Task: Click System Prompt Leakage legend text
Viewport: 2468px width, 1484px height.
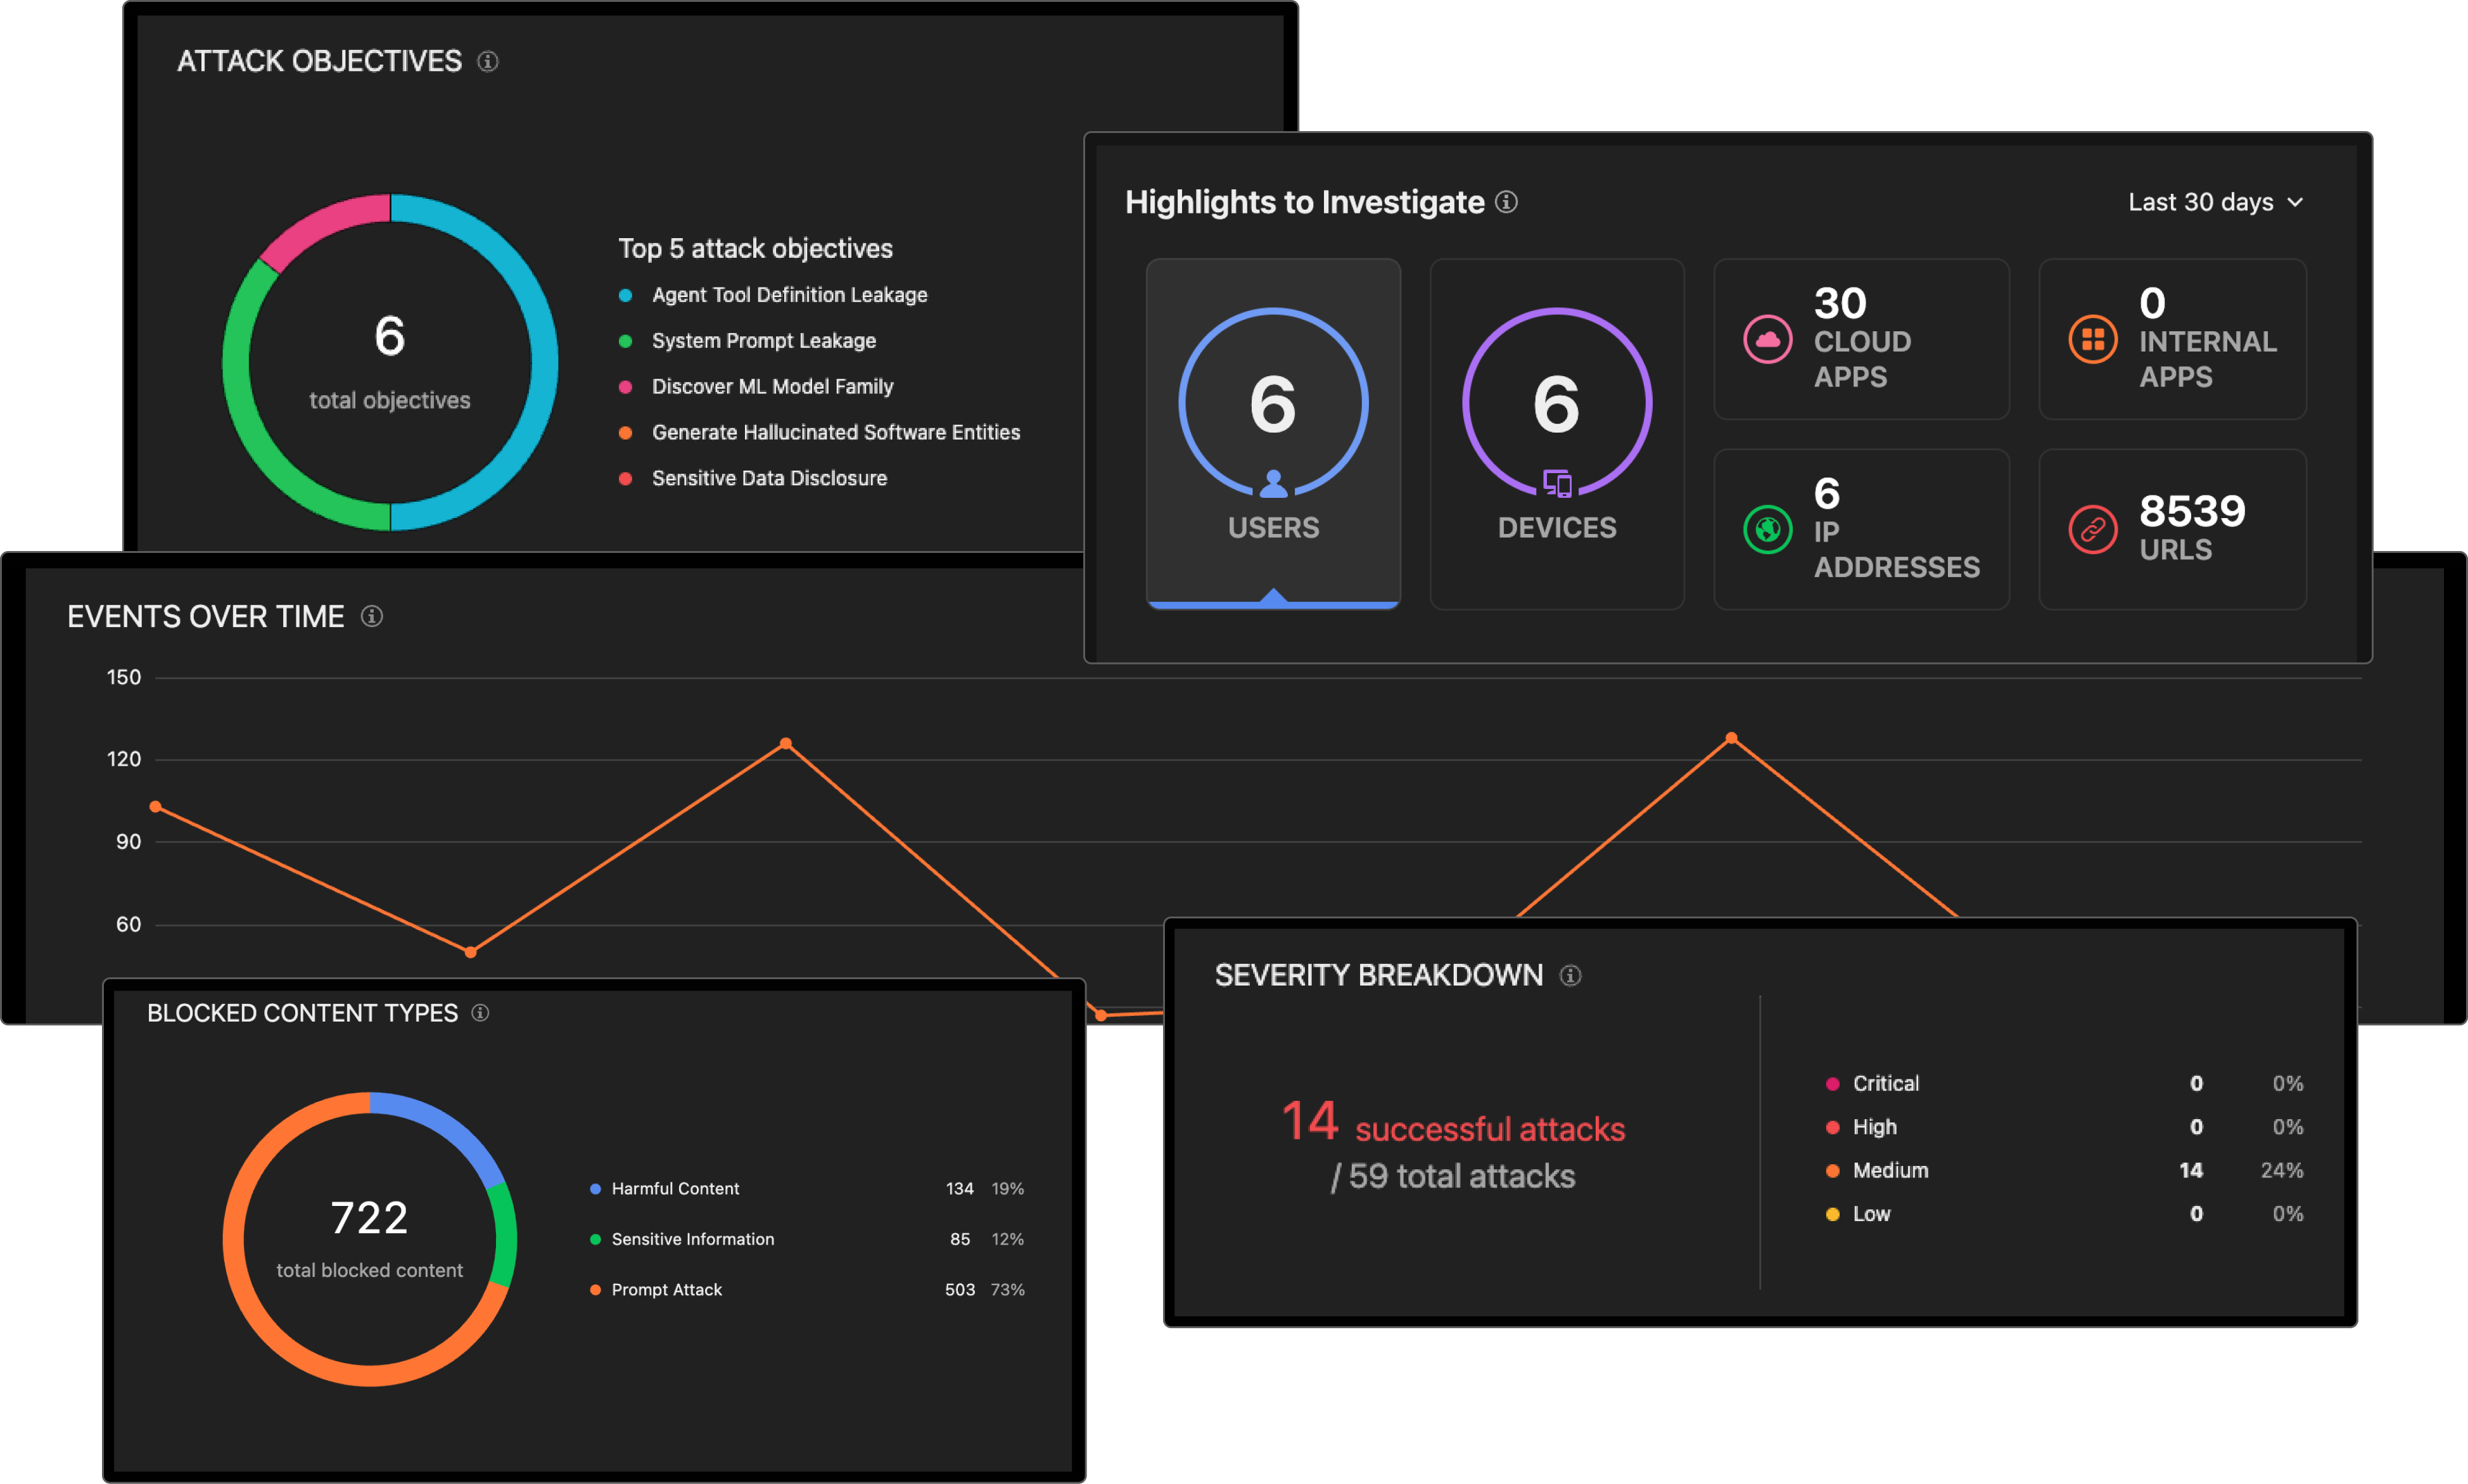Action: click(764, 341)
